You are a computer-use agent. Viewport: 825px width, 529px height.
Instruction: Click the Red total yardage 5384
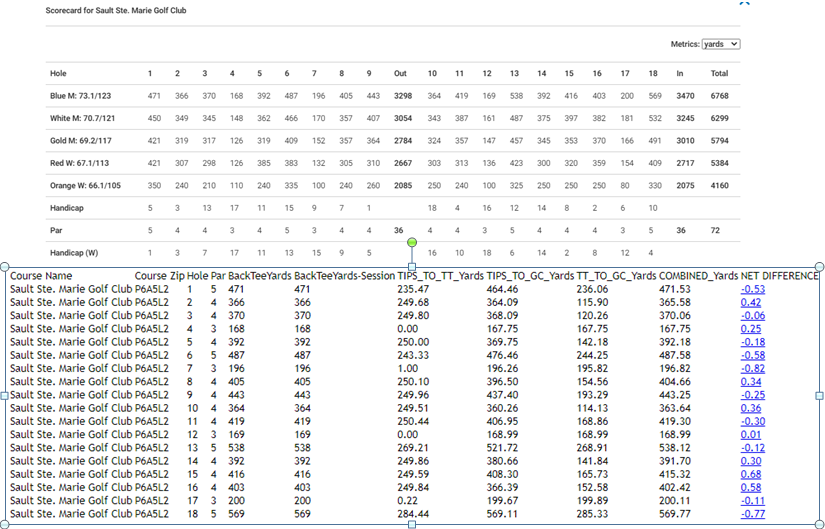pyautogui.click(x=719, y=163)
